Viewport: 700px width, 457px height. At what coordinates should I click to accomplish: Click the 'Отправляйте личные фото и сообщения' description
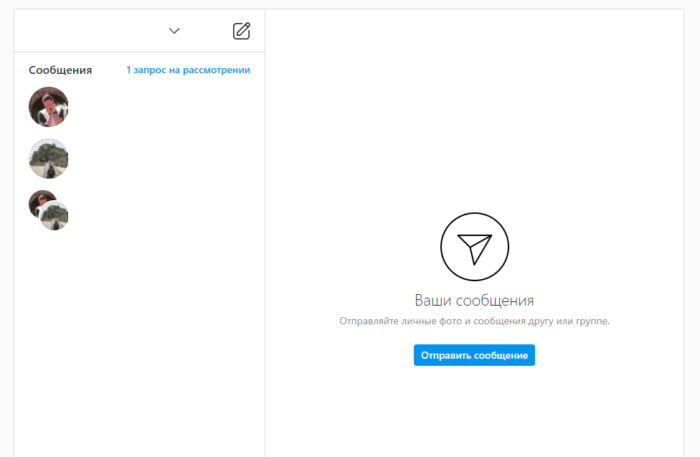coord(474,321)
